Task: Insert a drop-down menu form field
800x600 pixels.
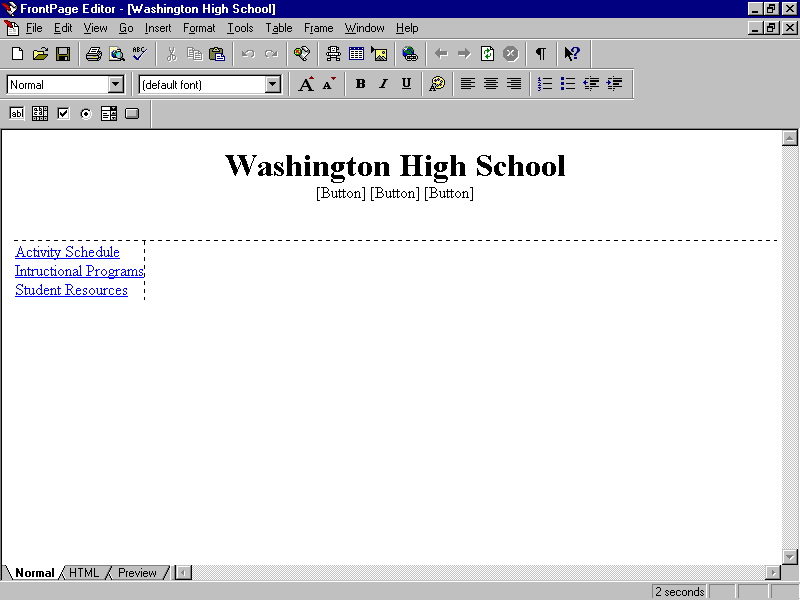Action: tap(110, 113)
